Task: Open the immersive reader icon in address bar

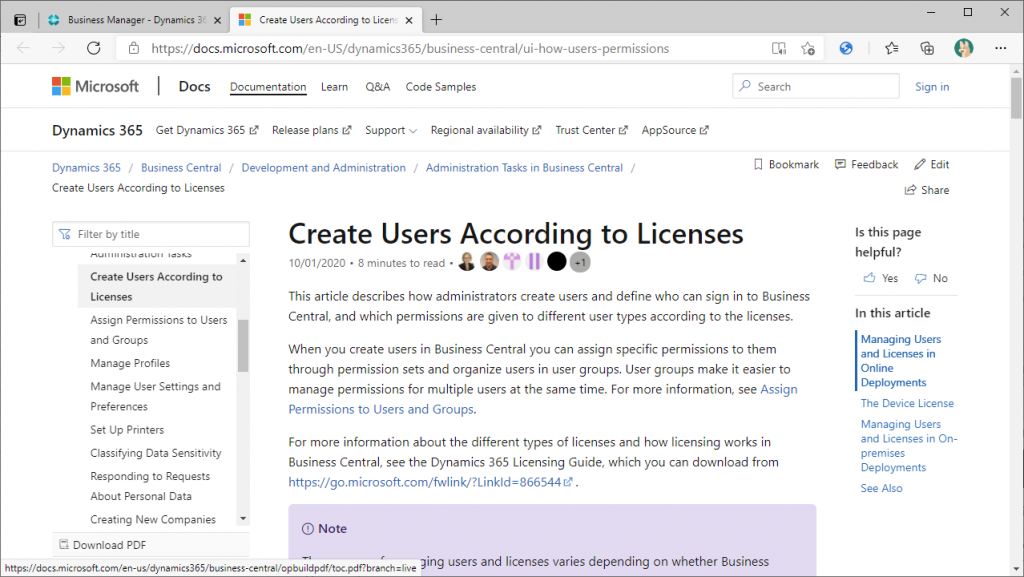Action: pos(778,48)
